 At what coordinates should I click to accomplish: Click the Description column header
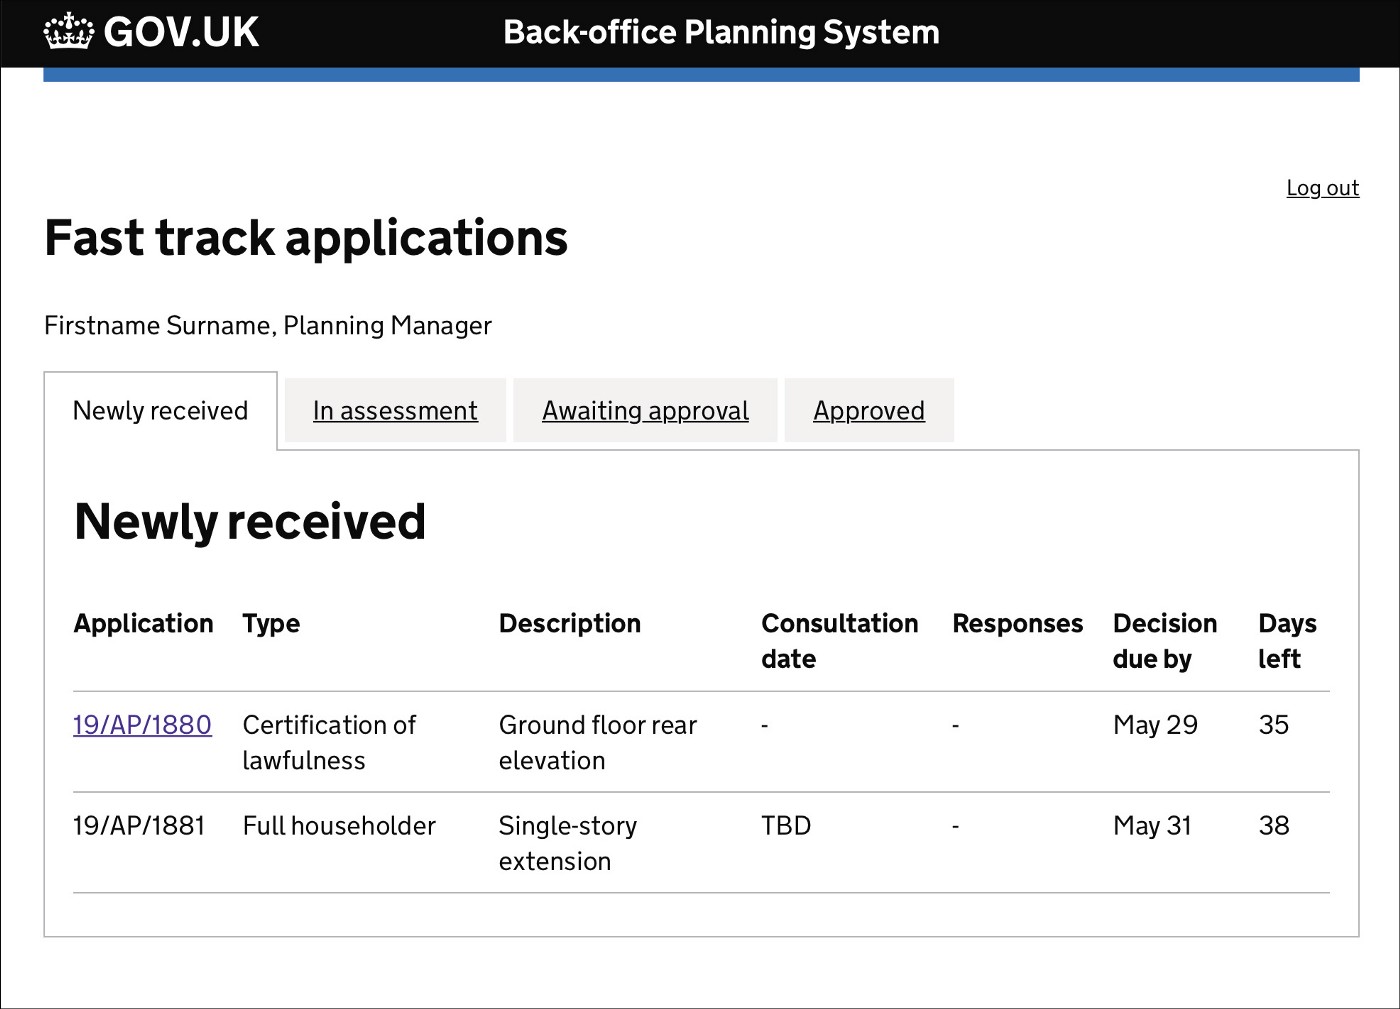570,624
